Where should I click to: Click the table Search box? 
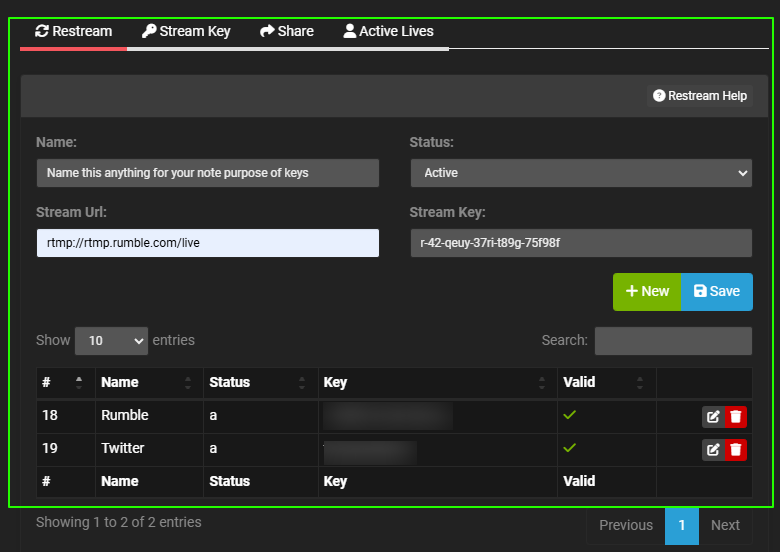point(673,340)
